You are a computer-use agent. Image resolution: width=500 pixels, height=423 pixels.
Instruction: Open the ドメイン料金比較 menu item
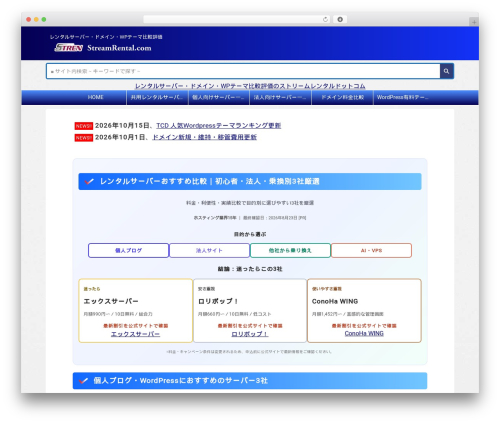click(342, 97)
